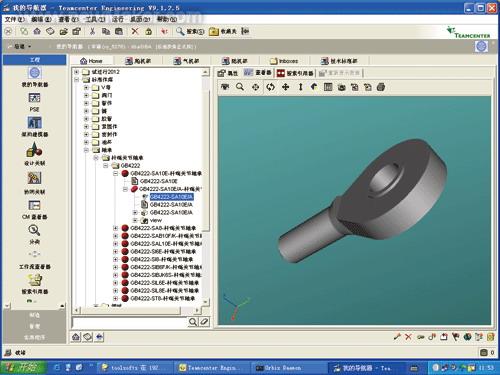Click the Search (S) toolbar button
Image resolution: width=500 pixels, height=375 pixels.
(190, 31)
